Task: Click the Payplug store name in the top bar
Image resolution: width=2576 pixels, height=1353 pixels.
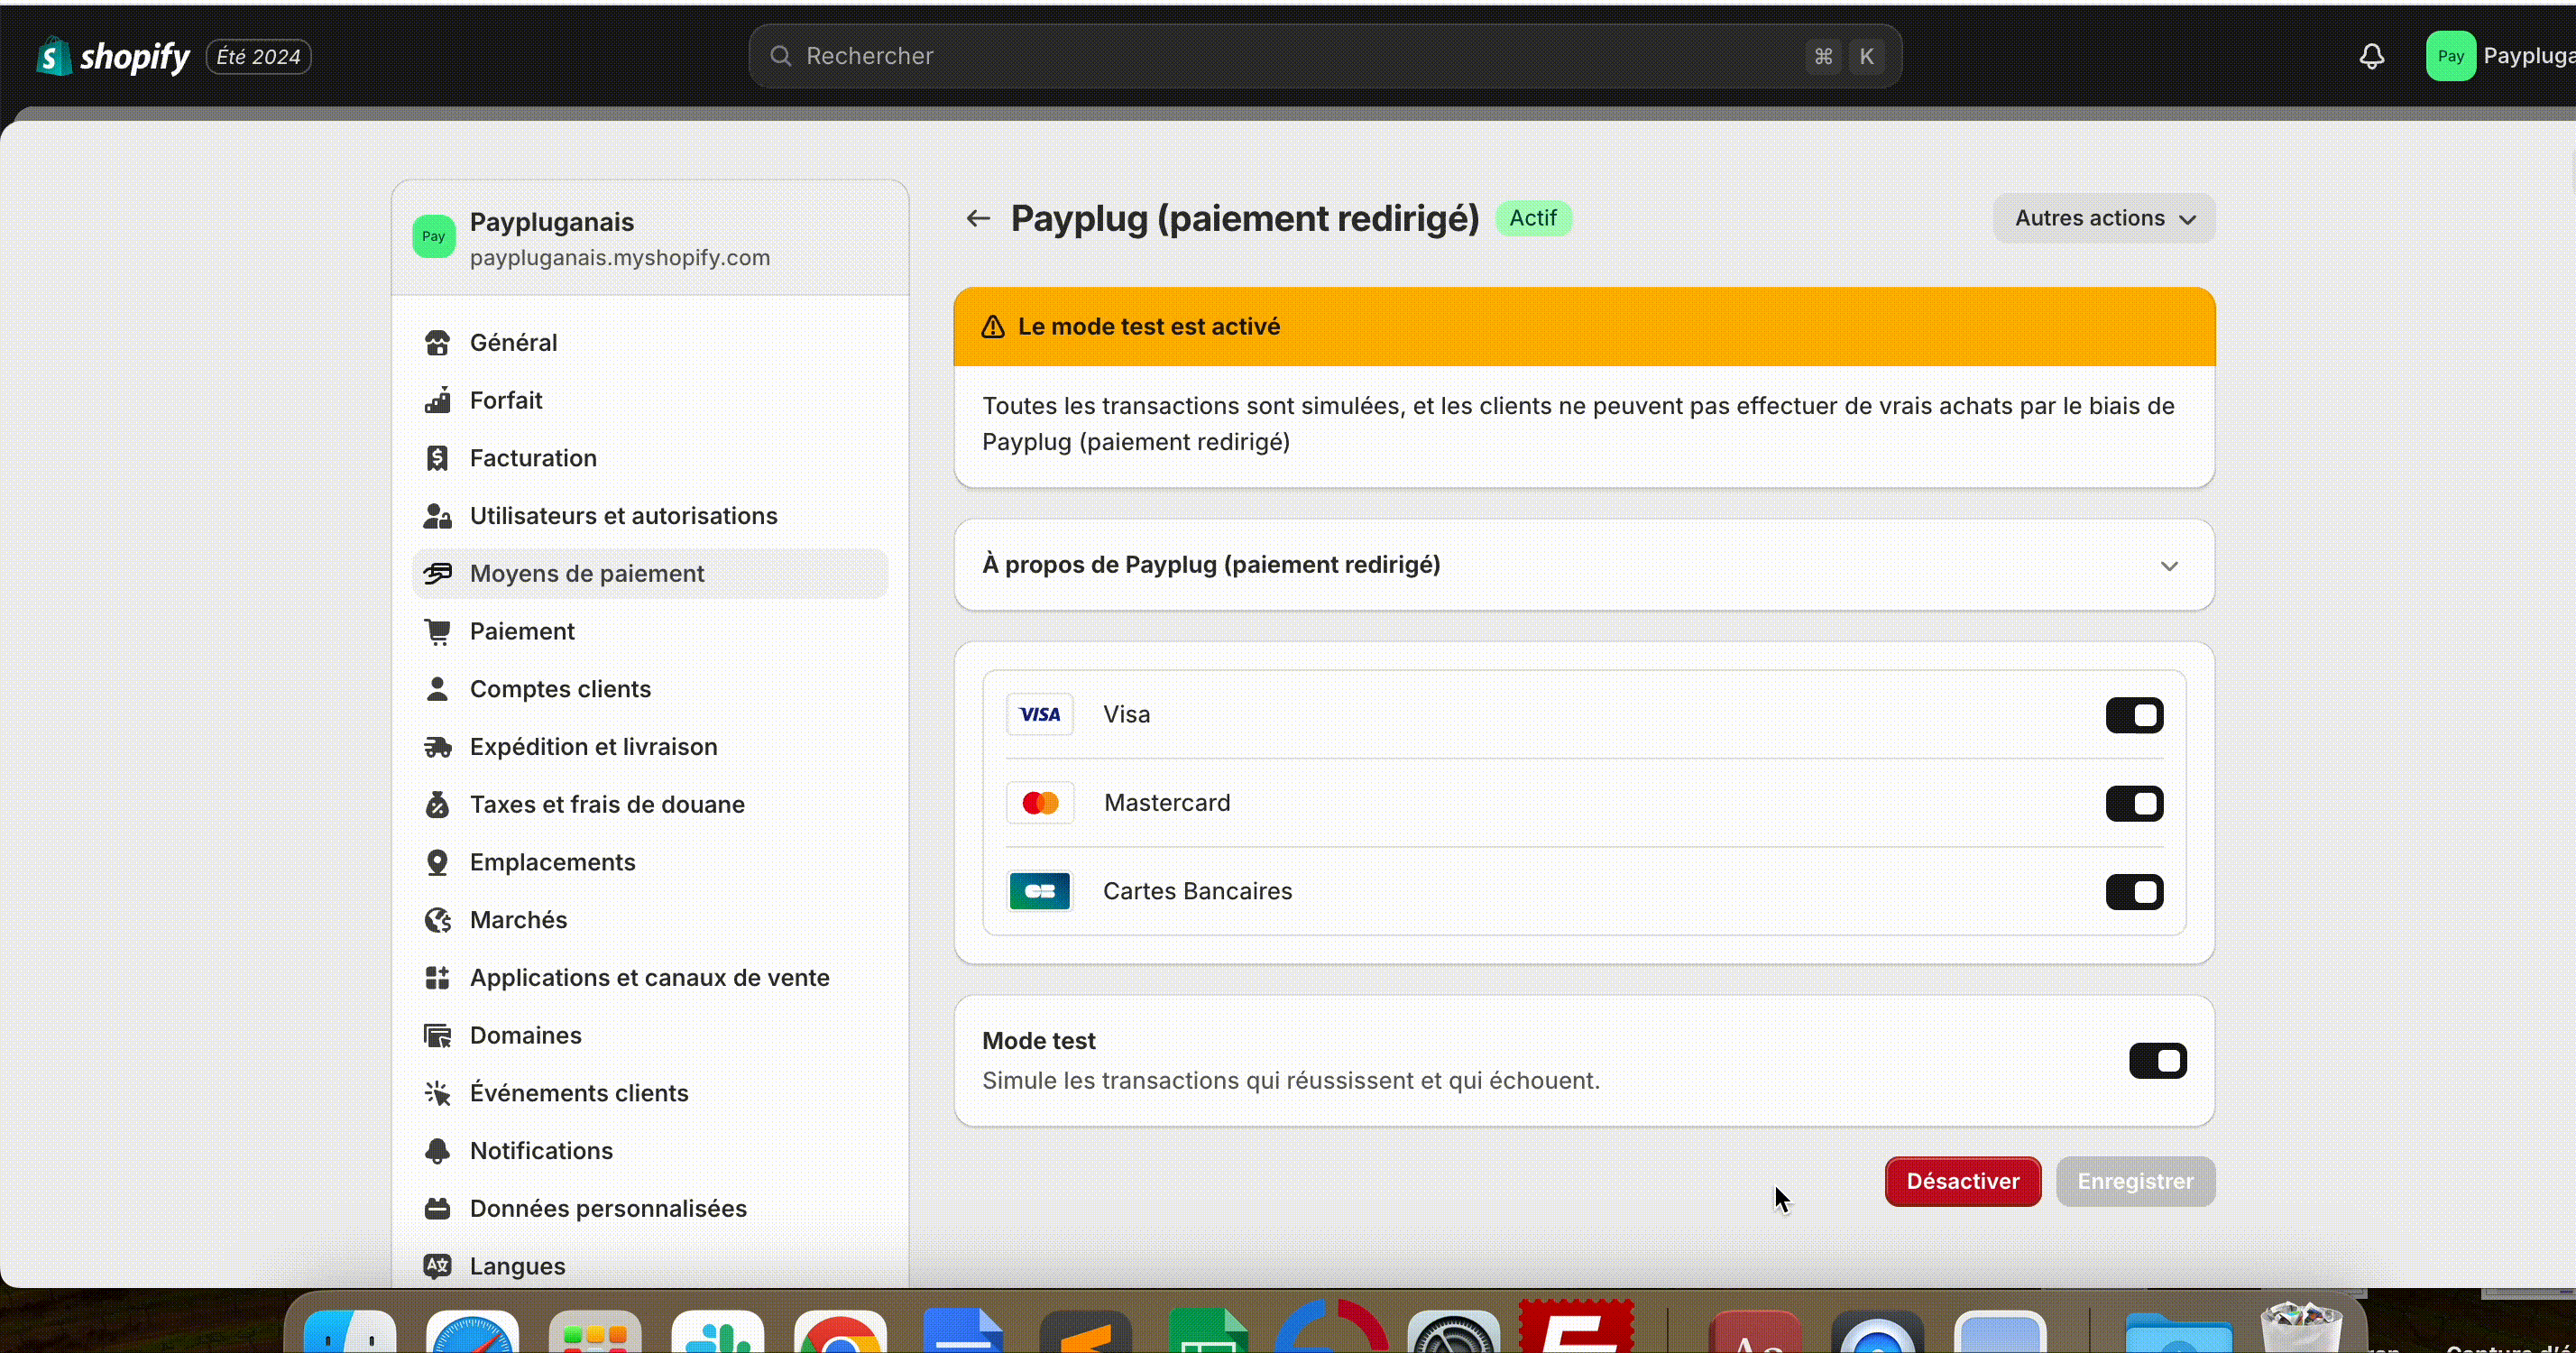Action: (2529, 56)
